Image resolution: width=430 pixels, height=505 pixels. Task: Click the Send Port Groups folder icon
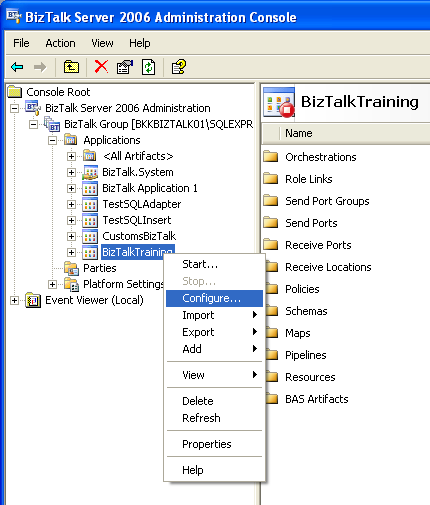270,200
